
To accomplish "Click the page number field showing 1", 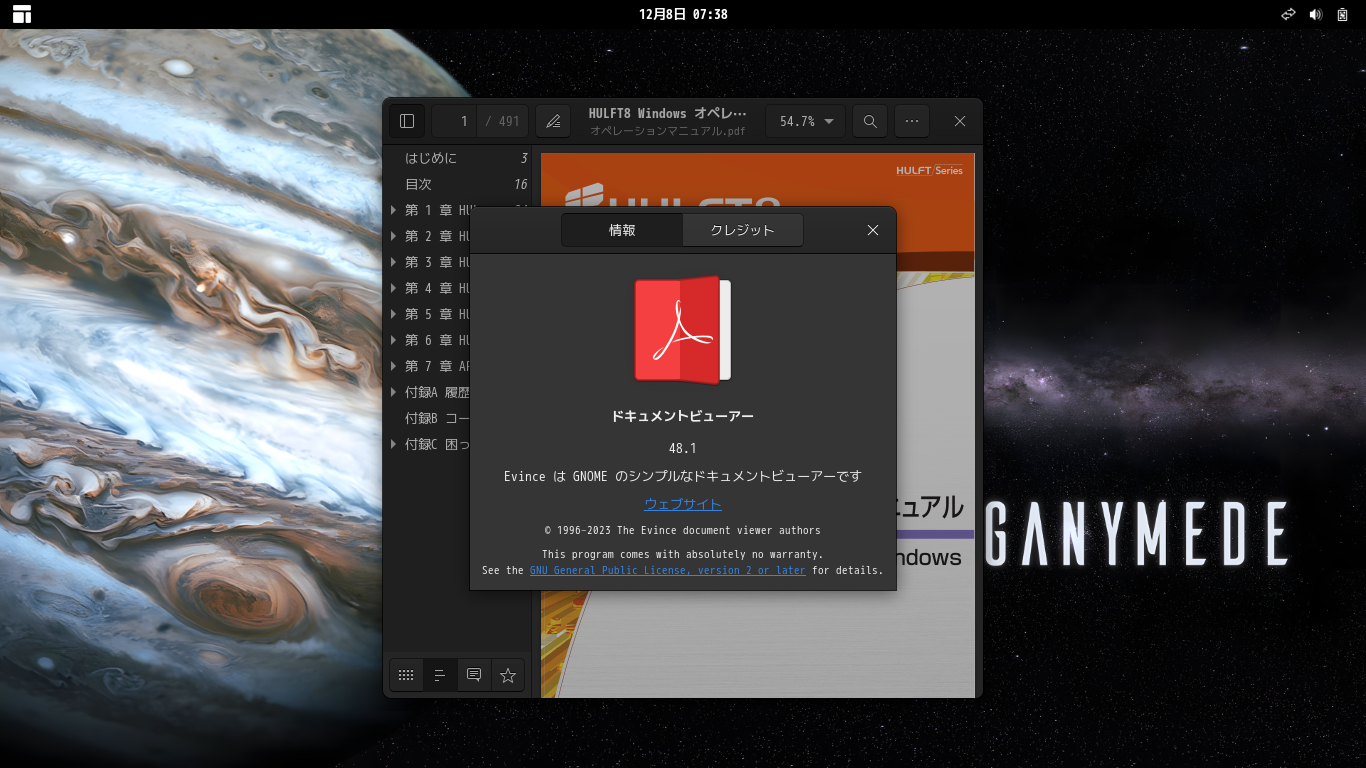I will [x=455, y=121].
